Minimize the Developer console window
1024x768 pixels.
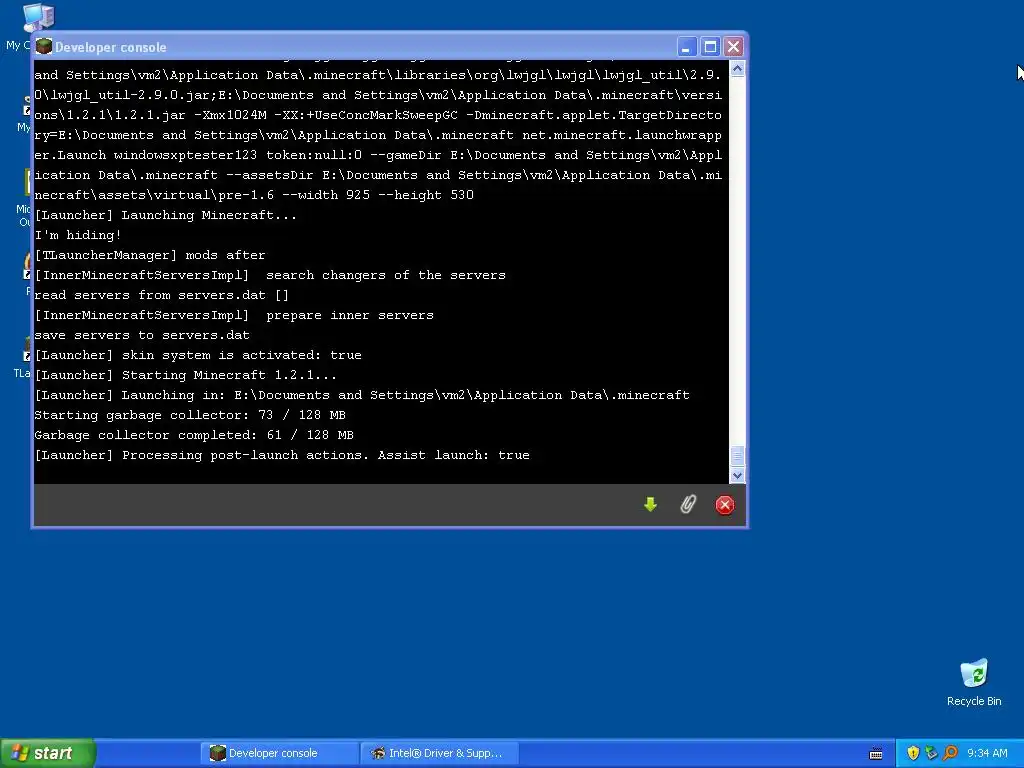coord(686,47)
